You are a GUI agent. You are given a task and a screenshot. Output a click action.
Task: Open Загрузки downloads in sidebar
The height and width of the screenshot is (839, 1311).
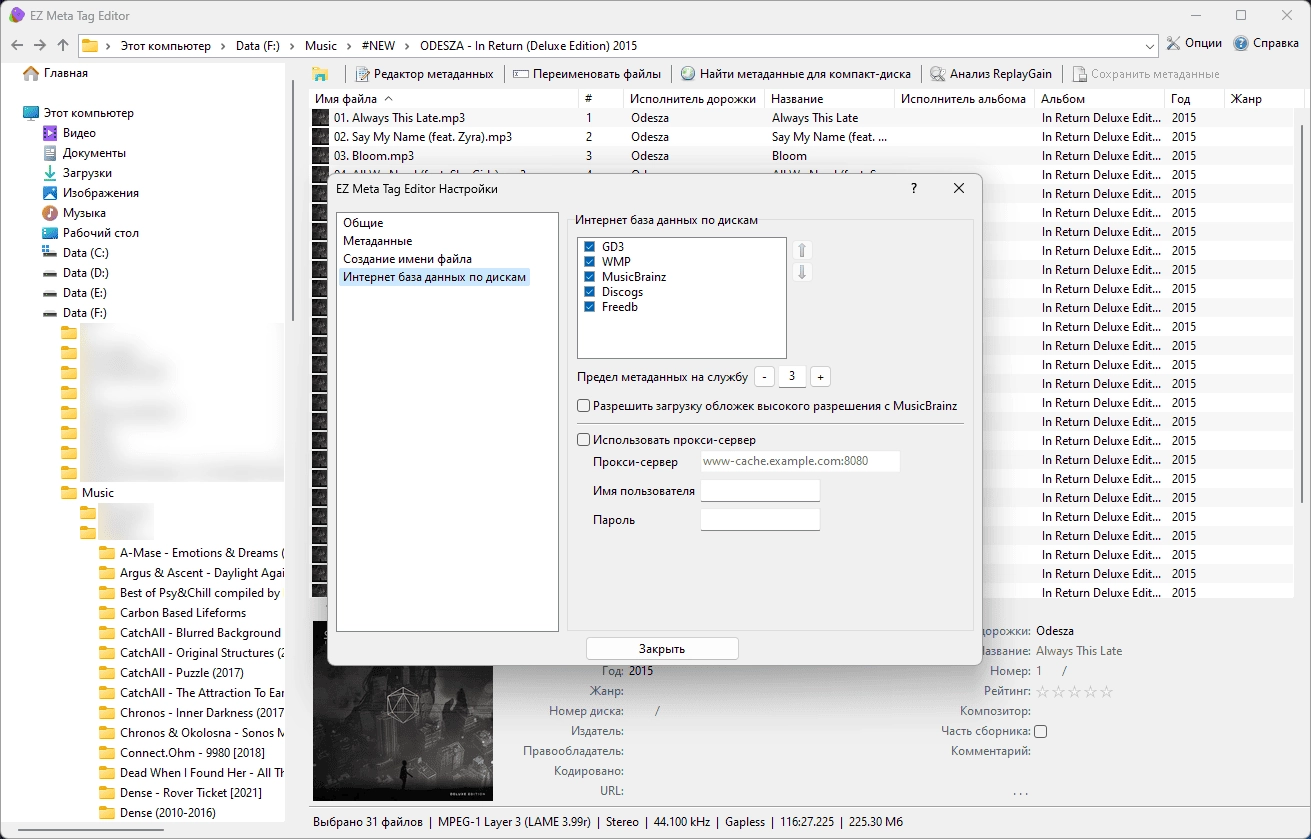click(x=86, y=173)
